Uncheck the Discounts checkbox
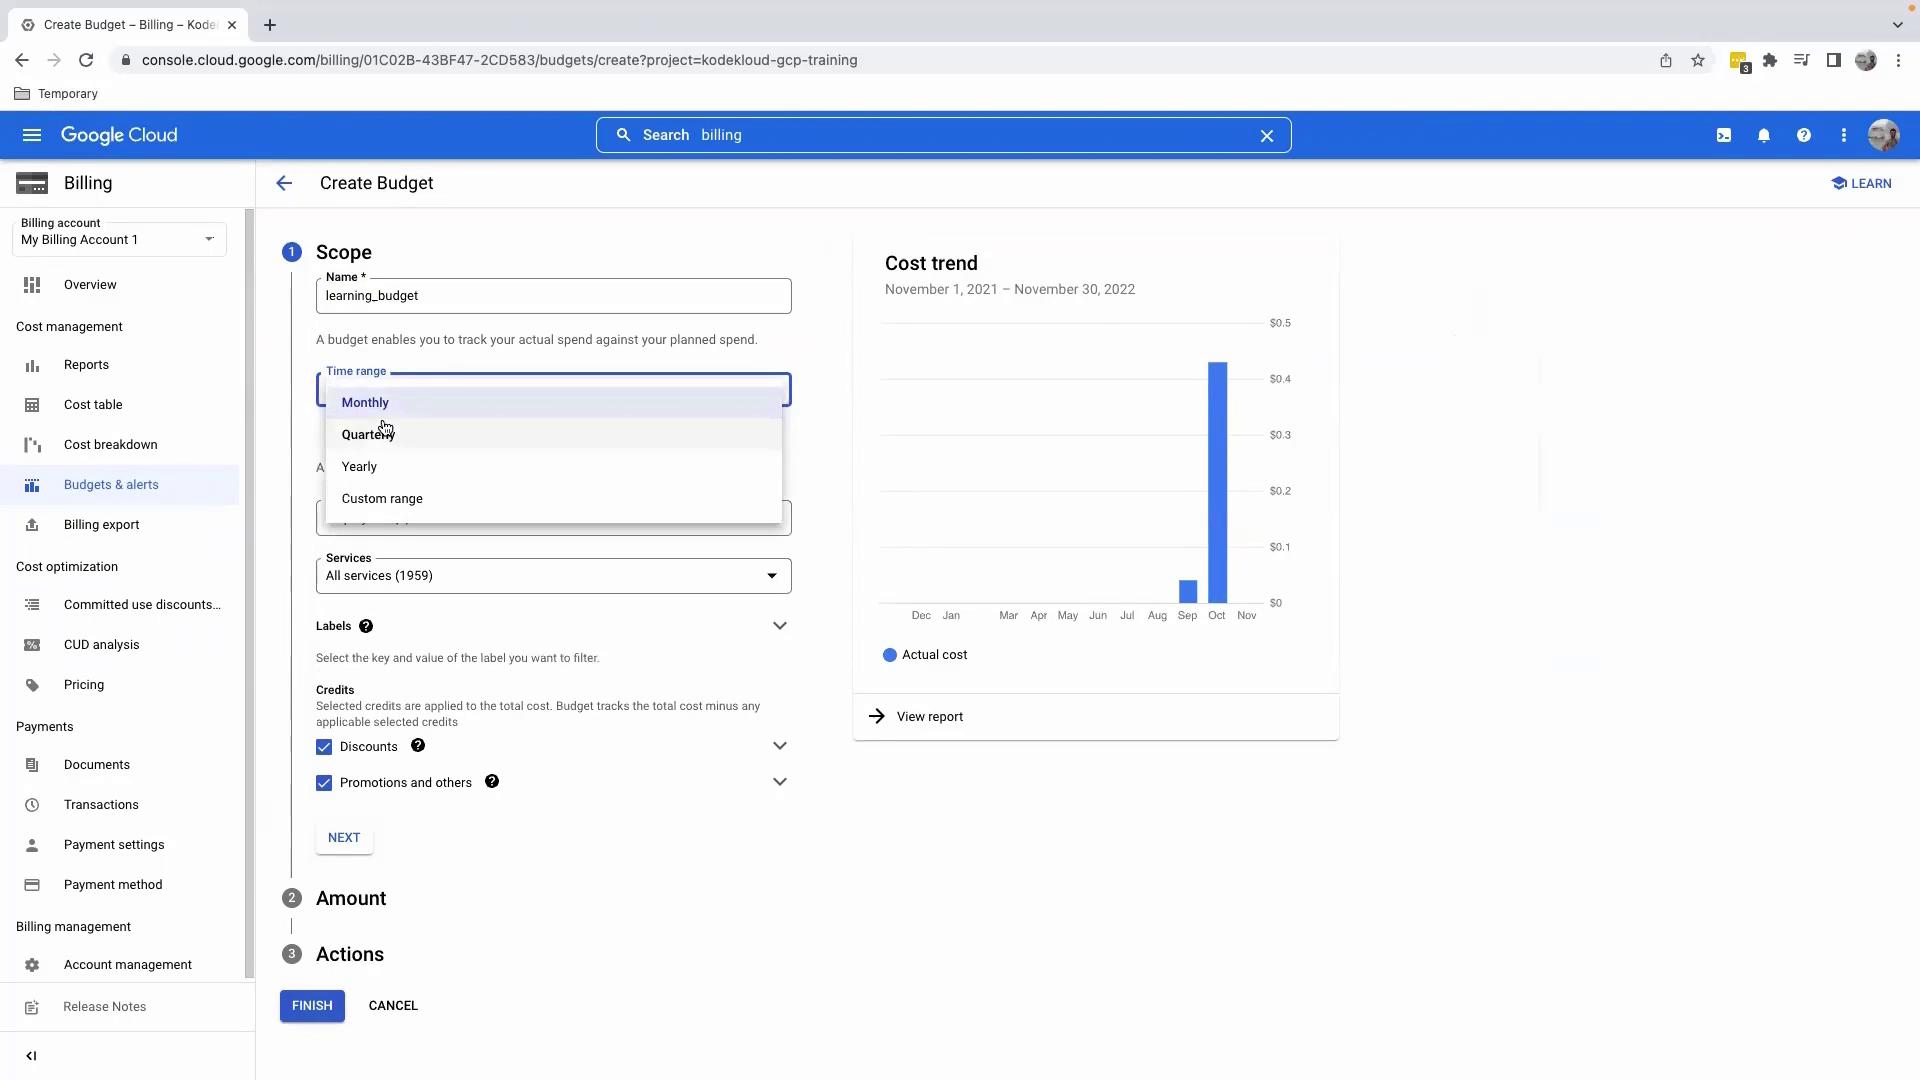This screenshot has height=1080, width=1920. tap(324, 747)
